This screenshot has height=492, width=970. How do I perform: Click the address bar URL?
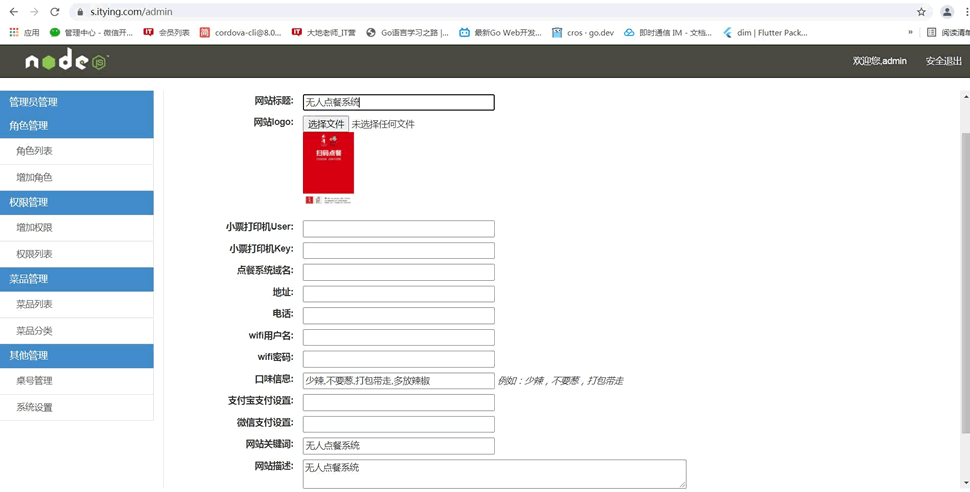(x=131, y=12)
